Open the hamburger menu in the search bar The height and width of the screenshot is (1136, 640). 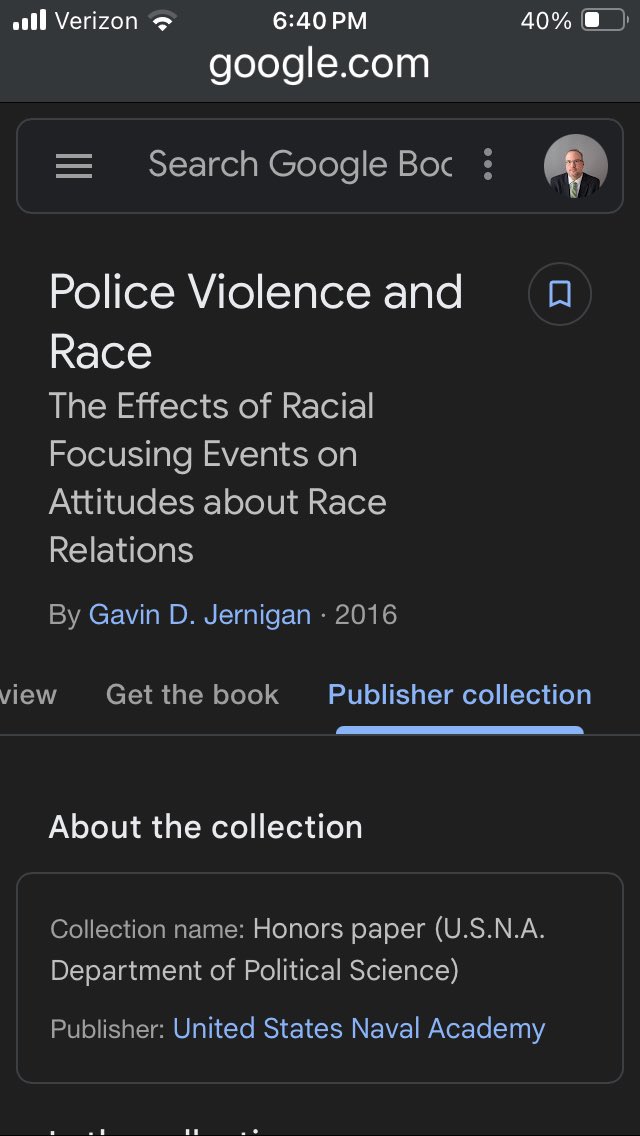pyautogui.click(x=74, y=166)
